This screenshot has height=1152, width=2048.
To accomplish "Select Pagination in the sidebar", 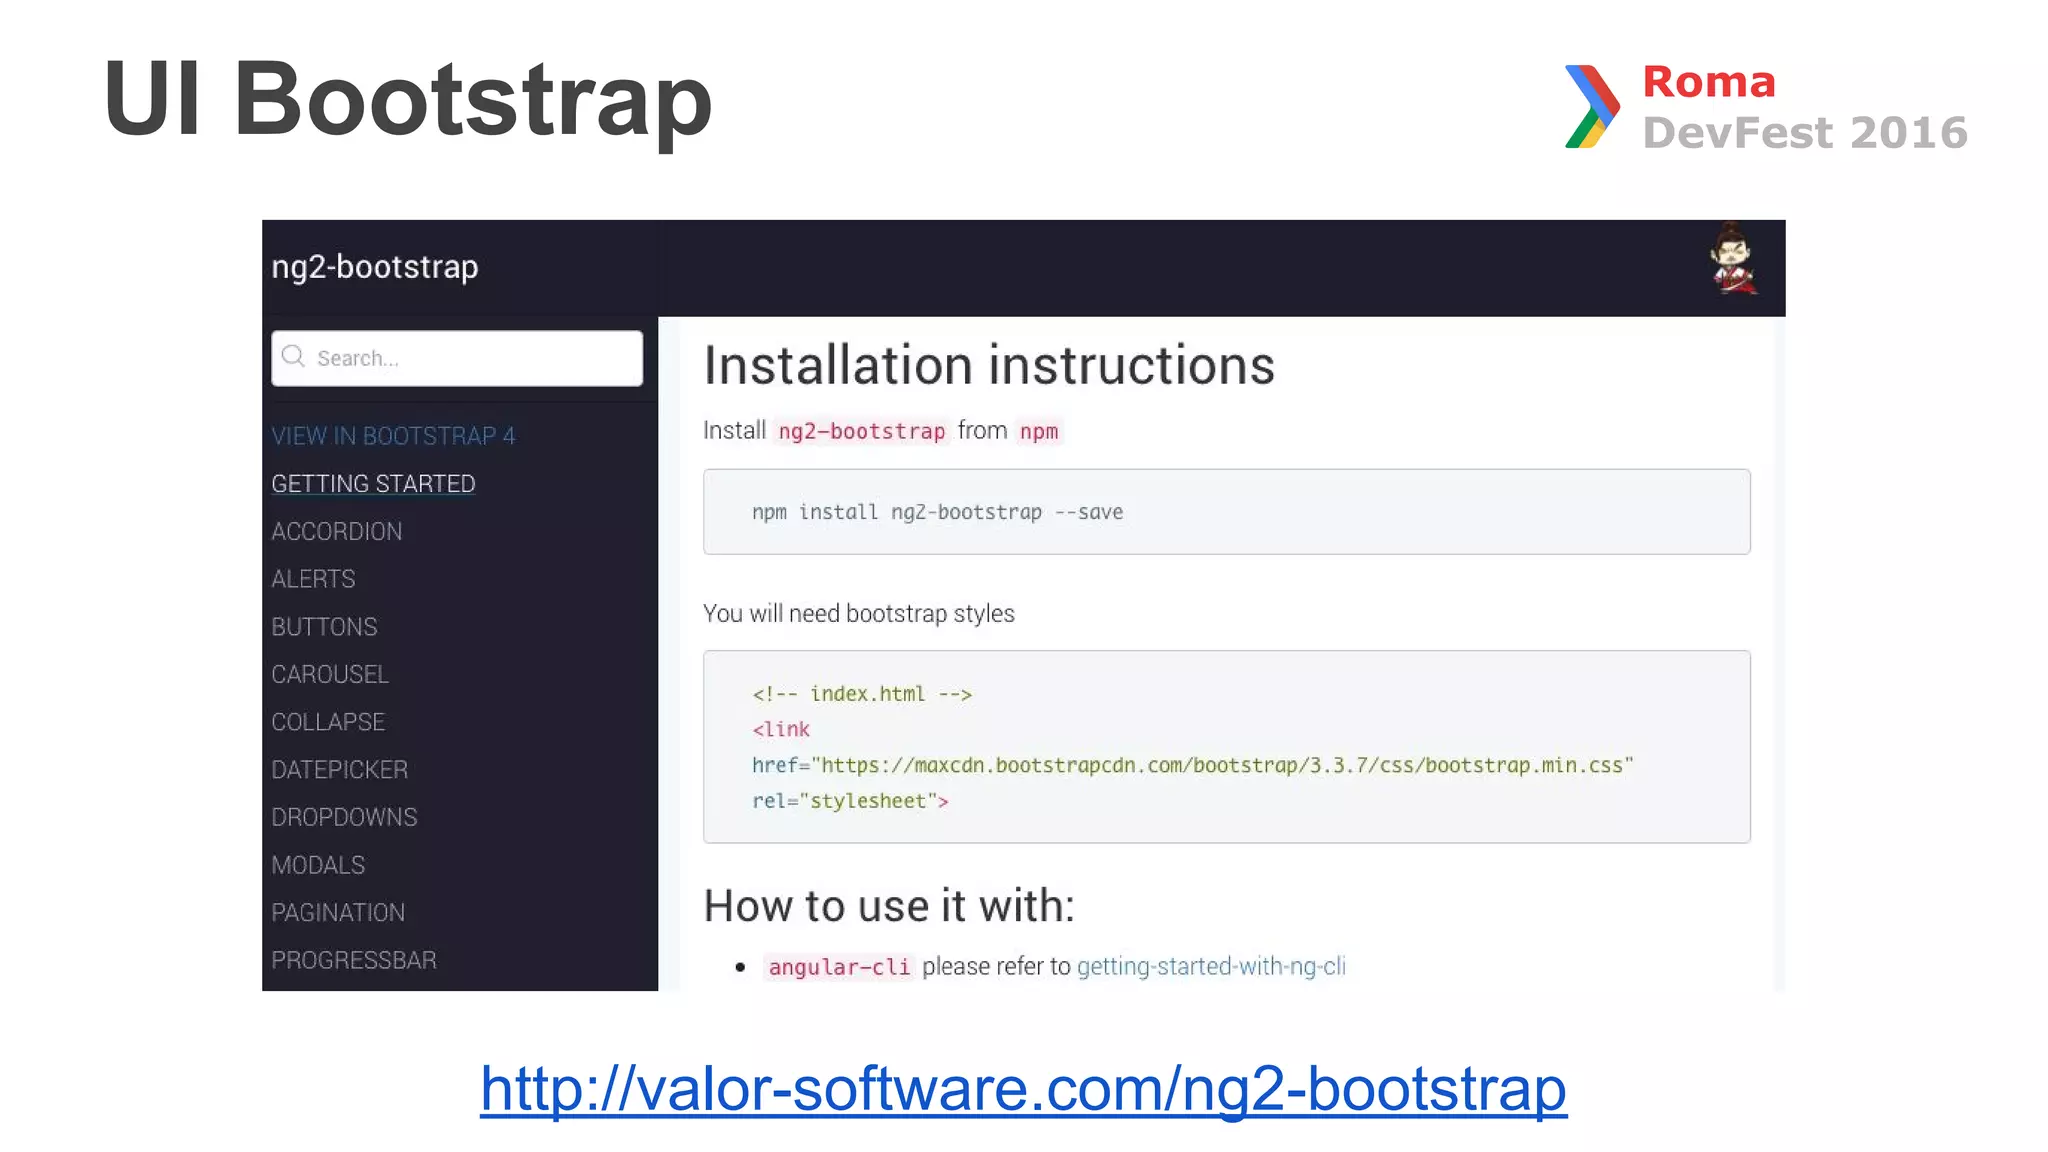I will (338, 913).
